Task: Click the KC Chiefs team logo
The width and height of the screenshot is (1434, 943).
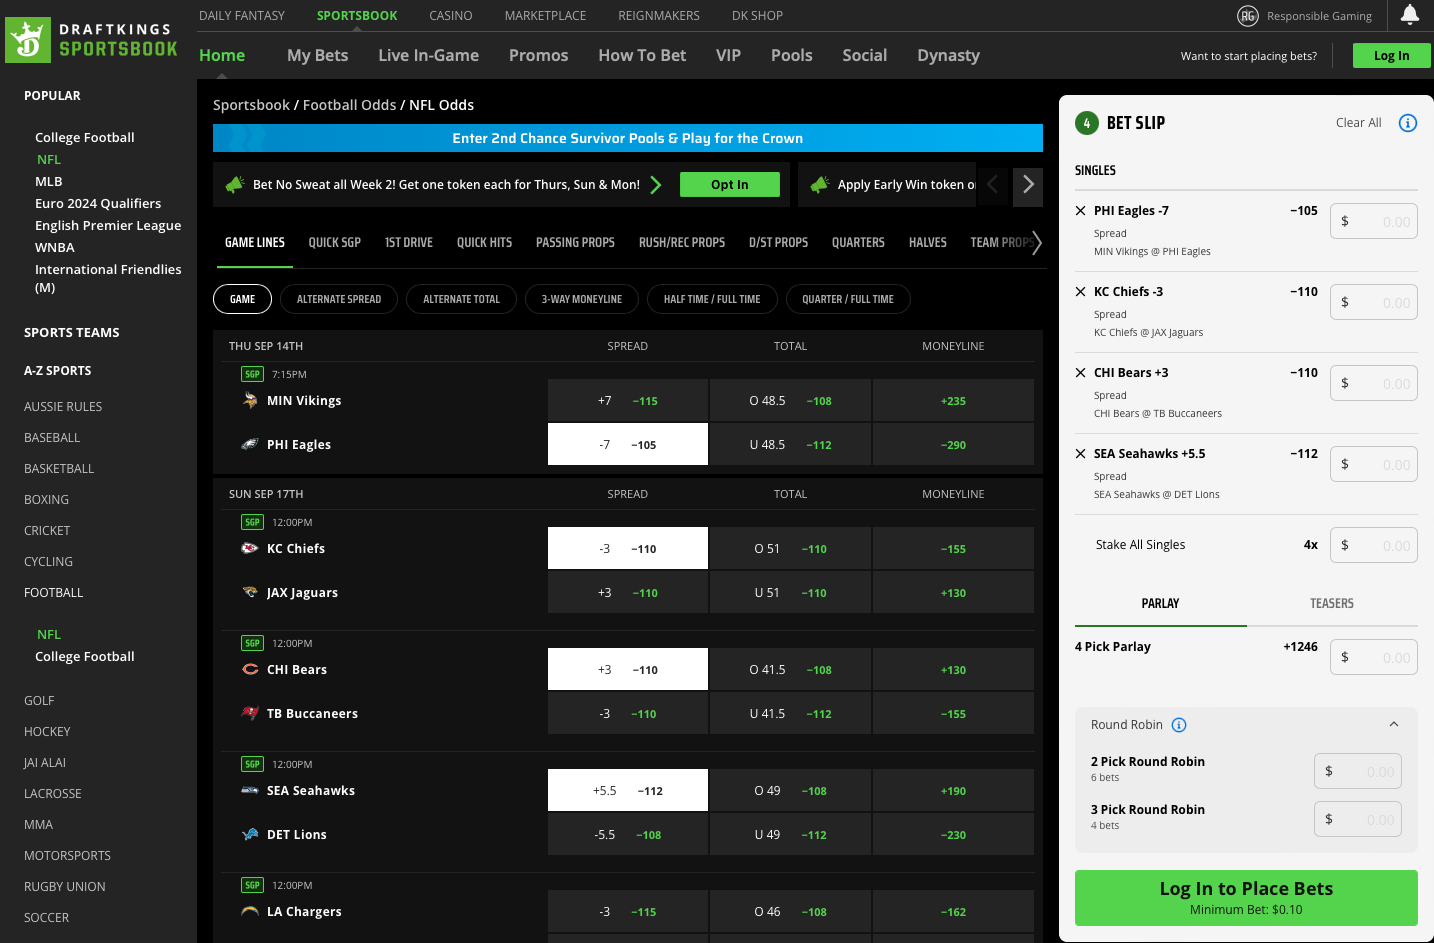Action: click(x=250, y=548)
